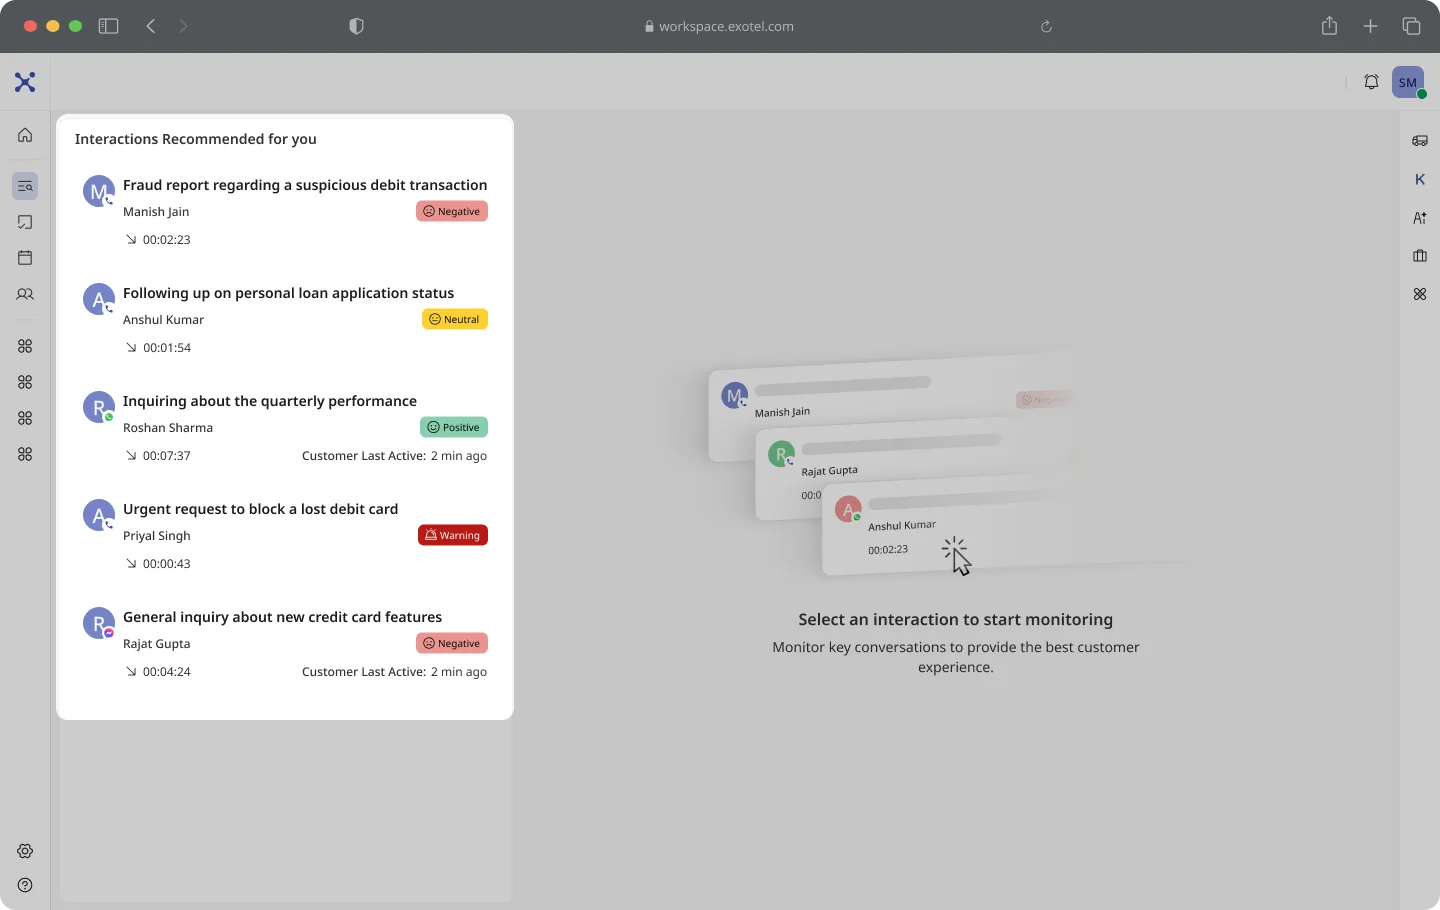Reload the page with the refresh icon
1440x910 pixels.
[1046, 27]
